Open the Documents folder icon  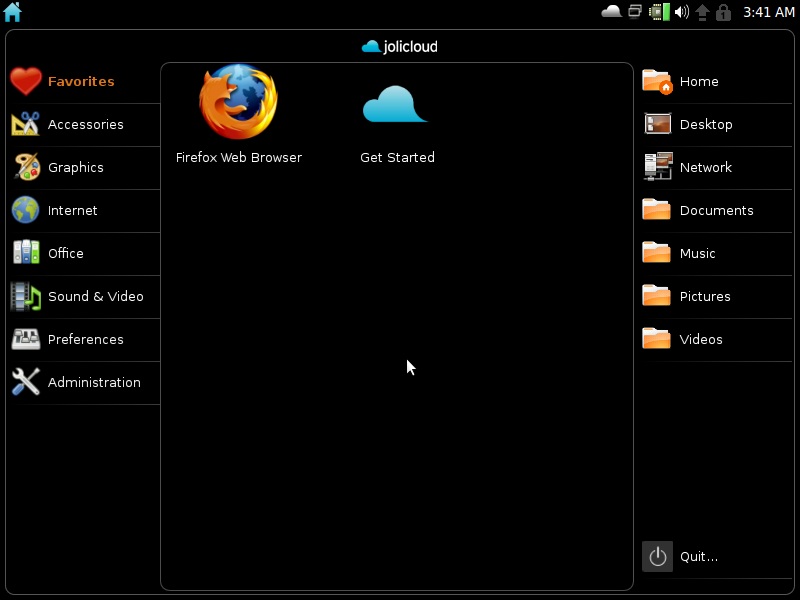pyautogui.click(x=656, y=209)
